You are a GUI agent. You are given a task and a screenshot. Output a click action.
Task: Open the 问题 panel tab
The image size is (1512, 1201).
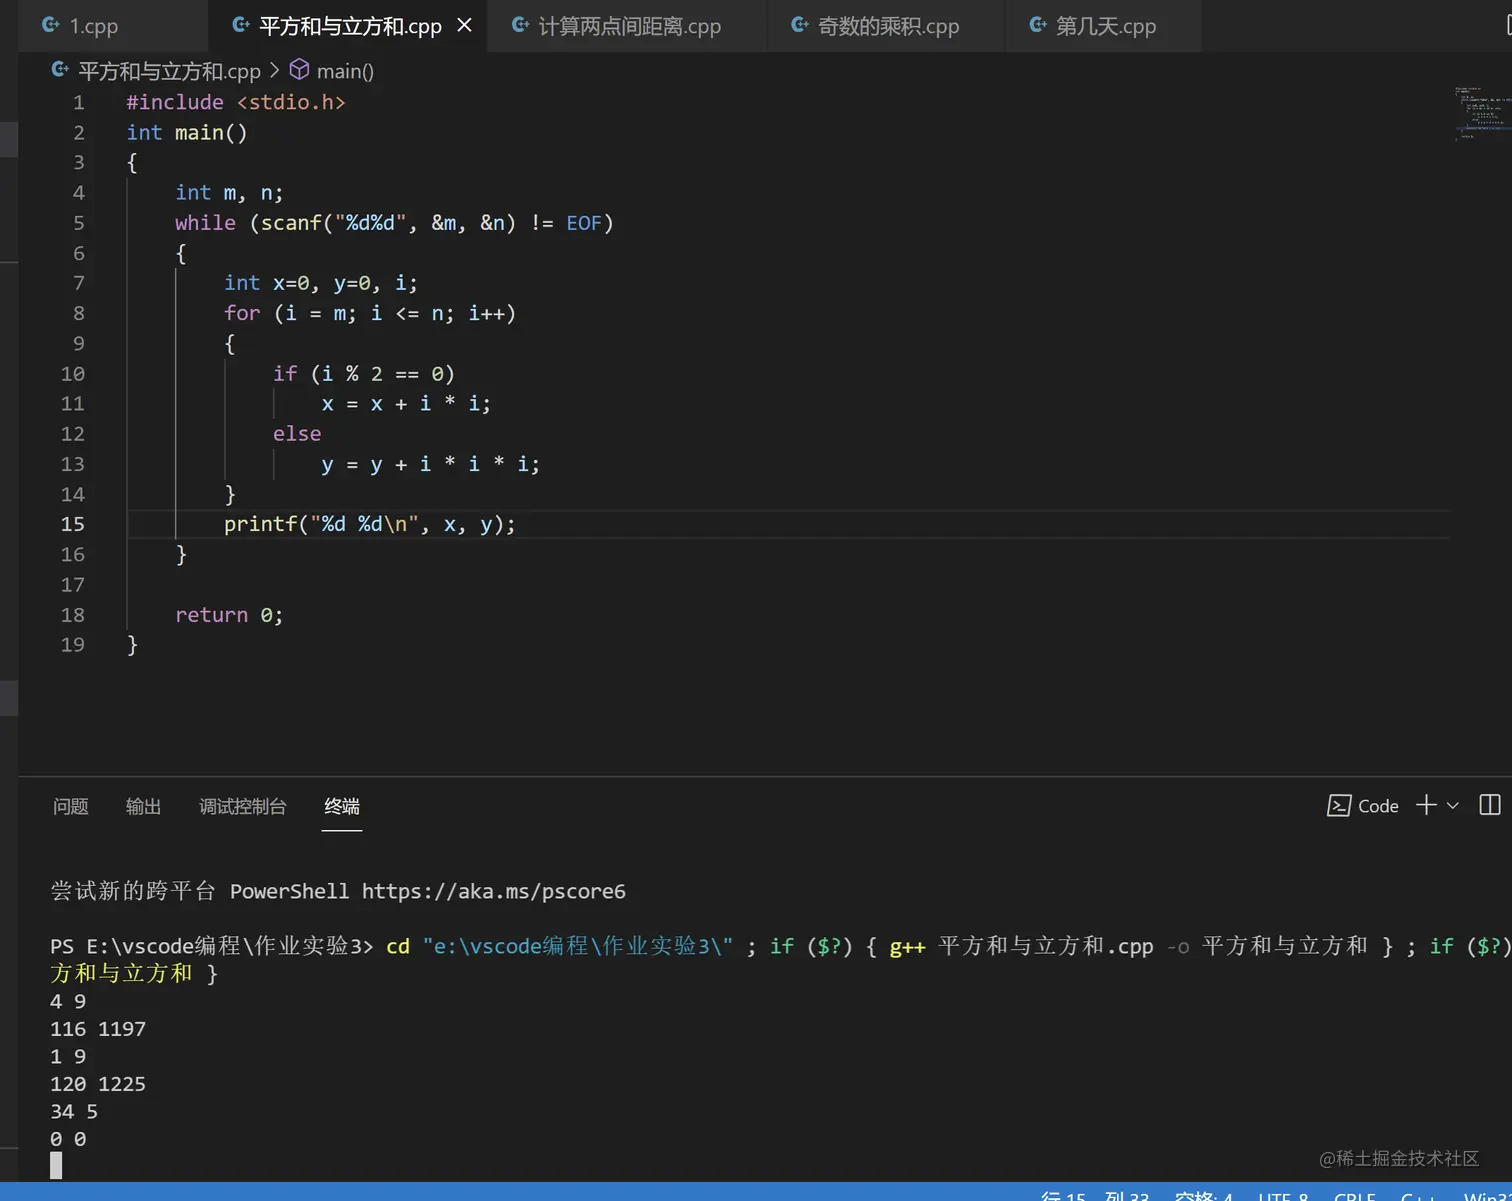[x=71, y=806]
